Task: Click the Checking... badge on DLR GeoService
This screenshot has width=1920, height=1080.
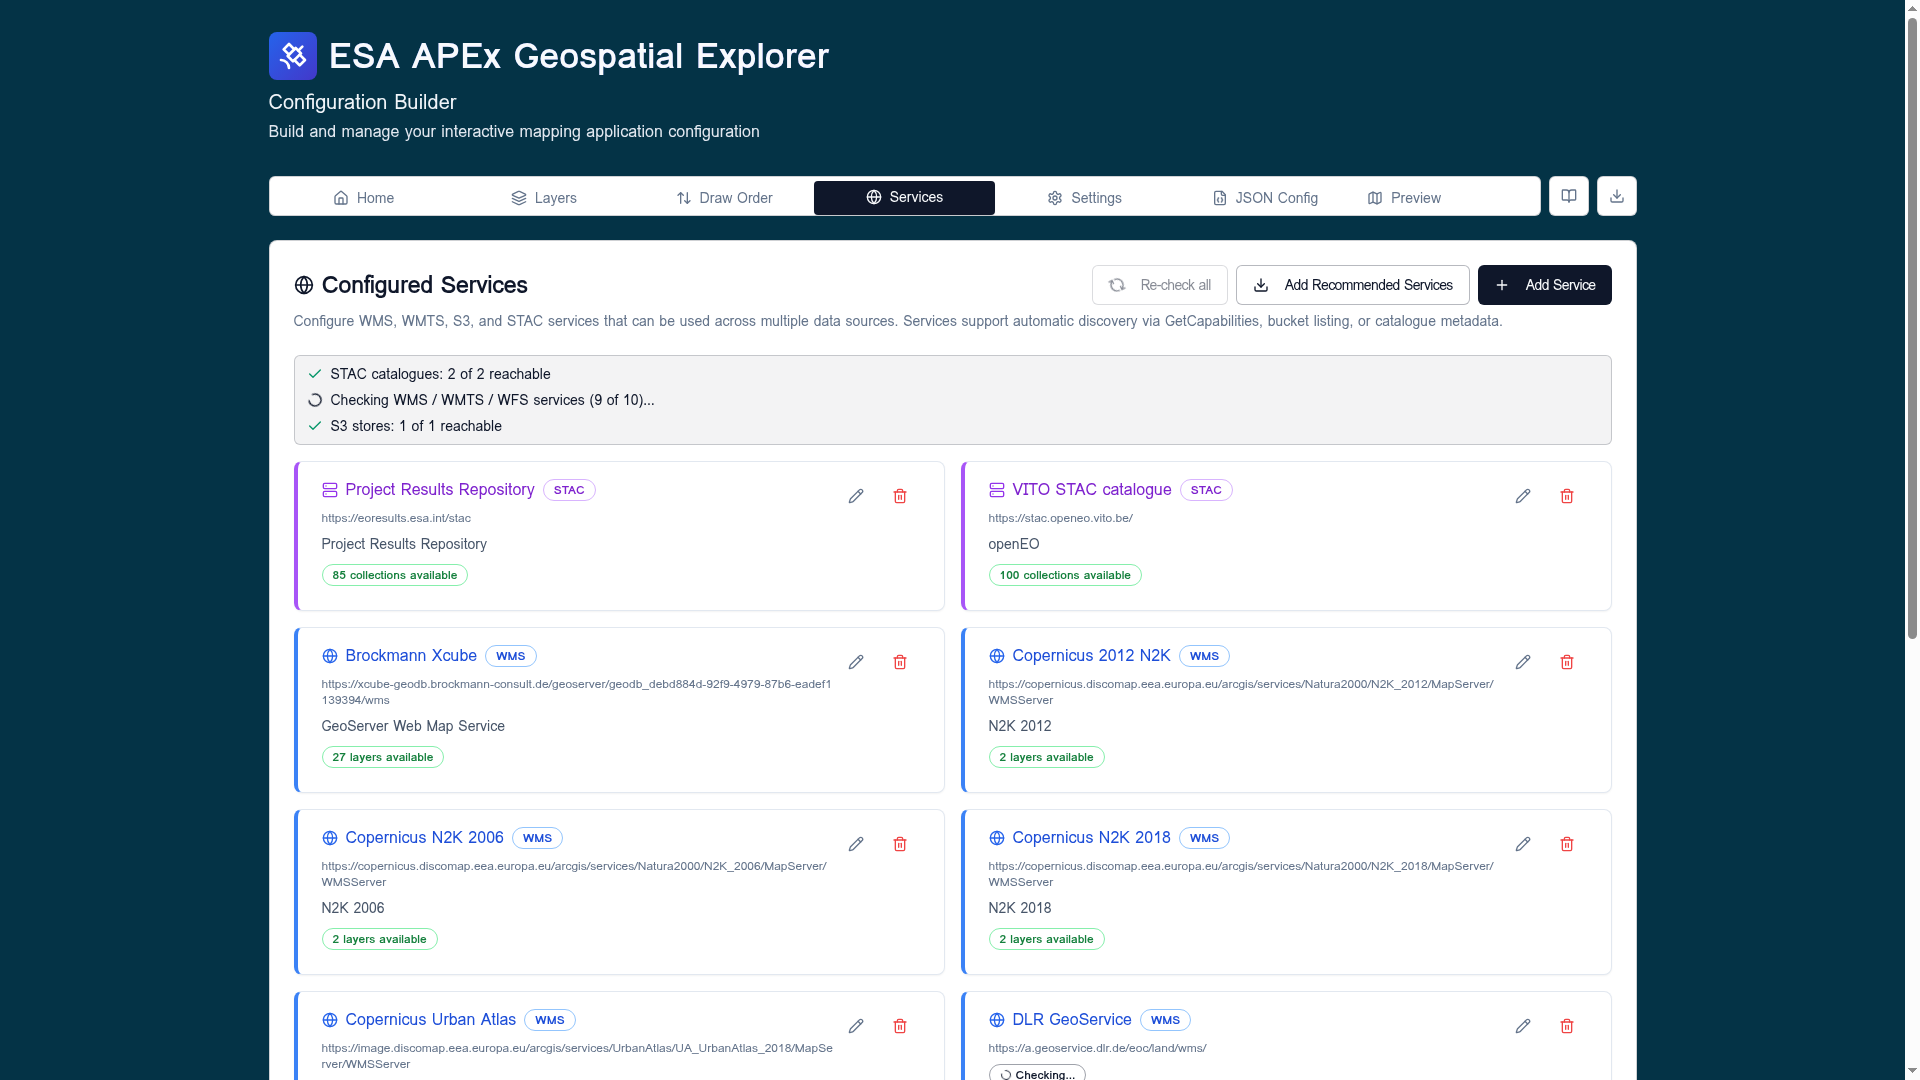Action: tap(1037, 1073)
